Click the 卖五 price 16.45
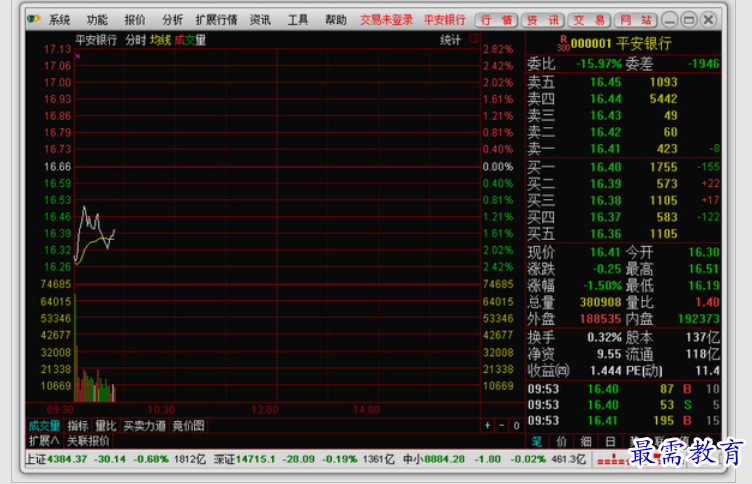 click(605, 82)
